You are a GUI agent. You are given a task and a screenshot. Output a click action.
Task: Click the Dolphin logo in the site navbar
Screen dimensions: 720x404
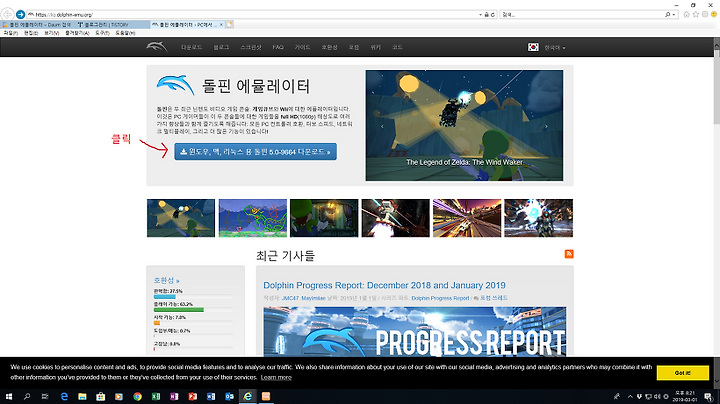click(157, 47)
